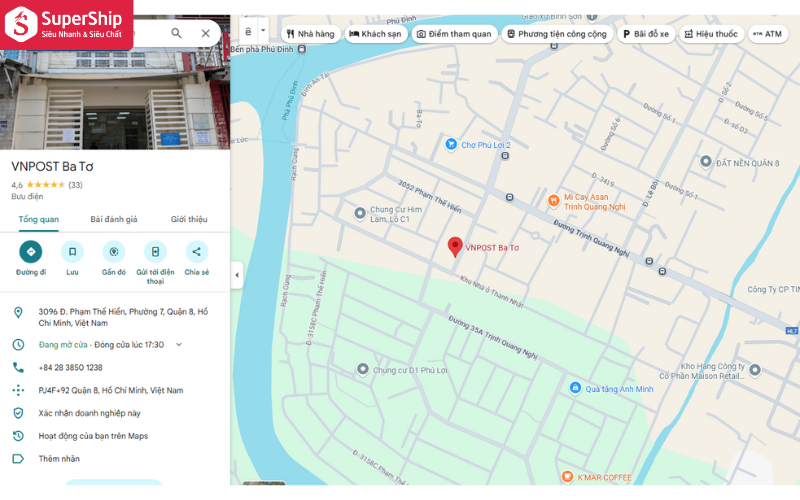The image size is (800, 500).
Task: Click the print icon at map top-left
Action: point(248,32)
